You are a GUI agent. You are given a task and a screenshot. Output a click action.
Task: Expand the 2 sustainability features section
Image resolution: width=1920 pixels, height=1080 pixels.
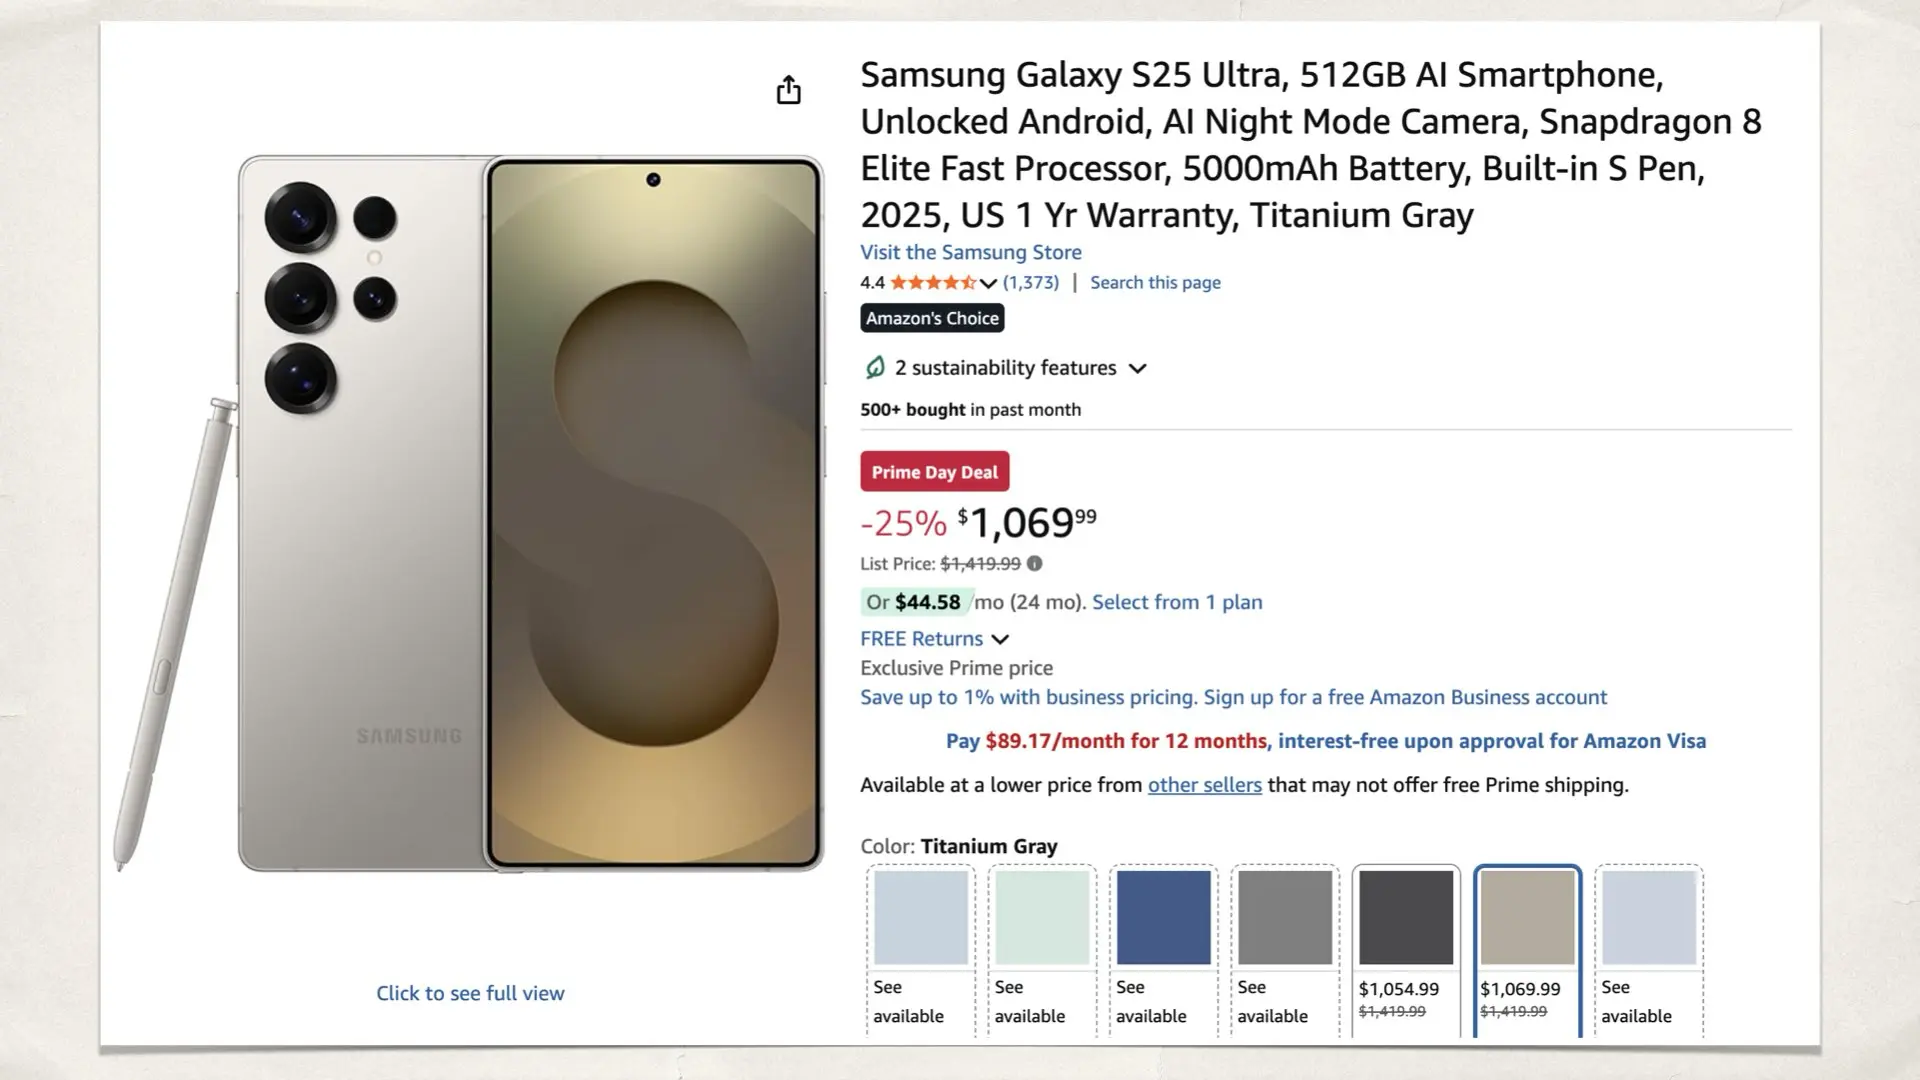click(x=1138, y=368)
